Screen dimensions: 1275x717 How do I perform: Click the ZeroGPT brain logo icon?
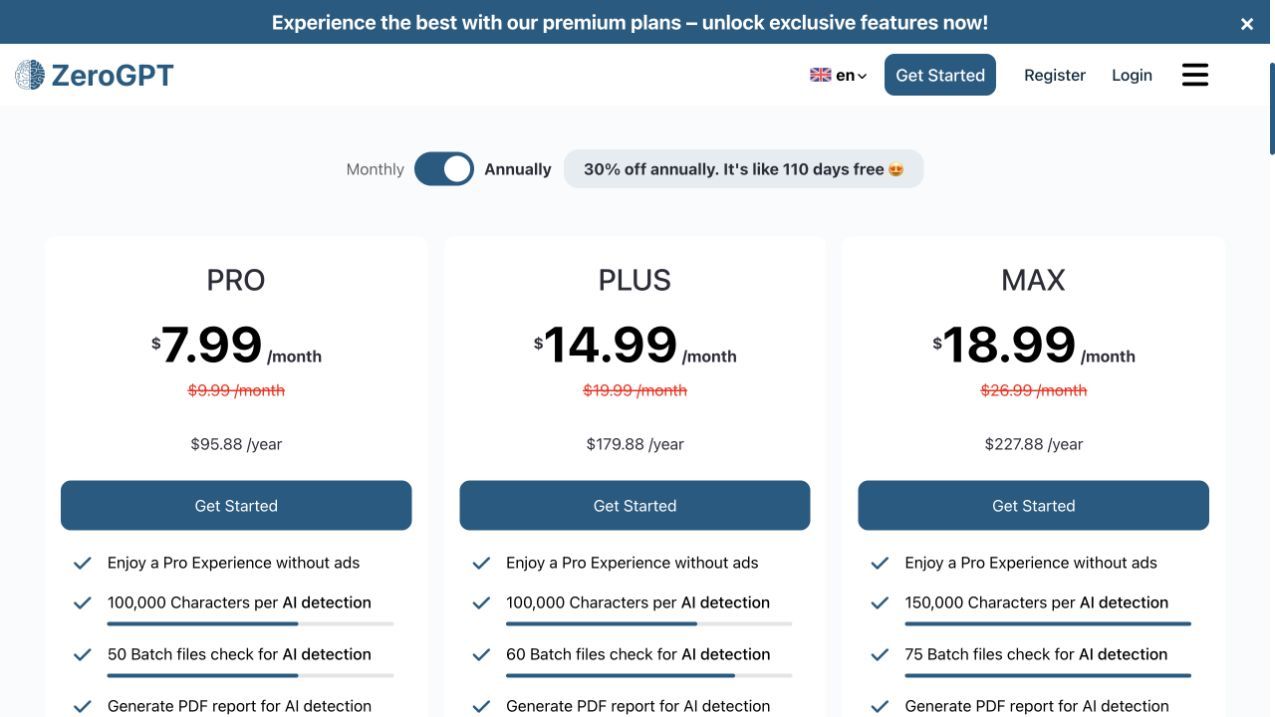[x=30, y=75]
